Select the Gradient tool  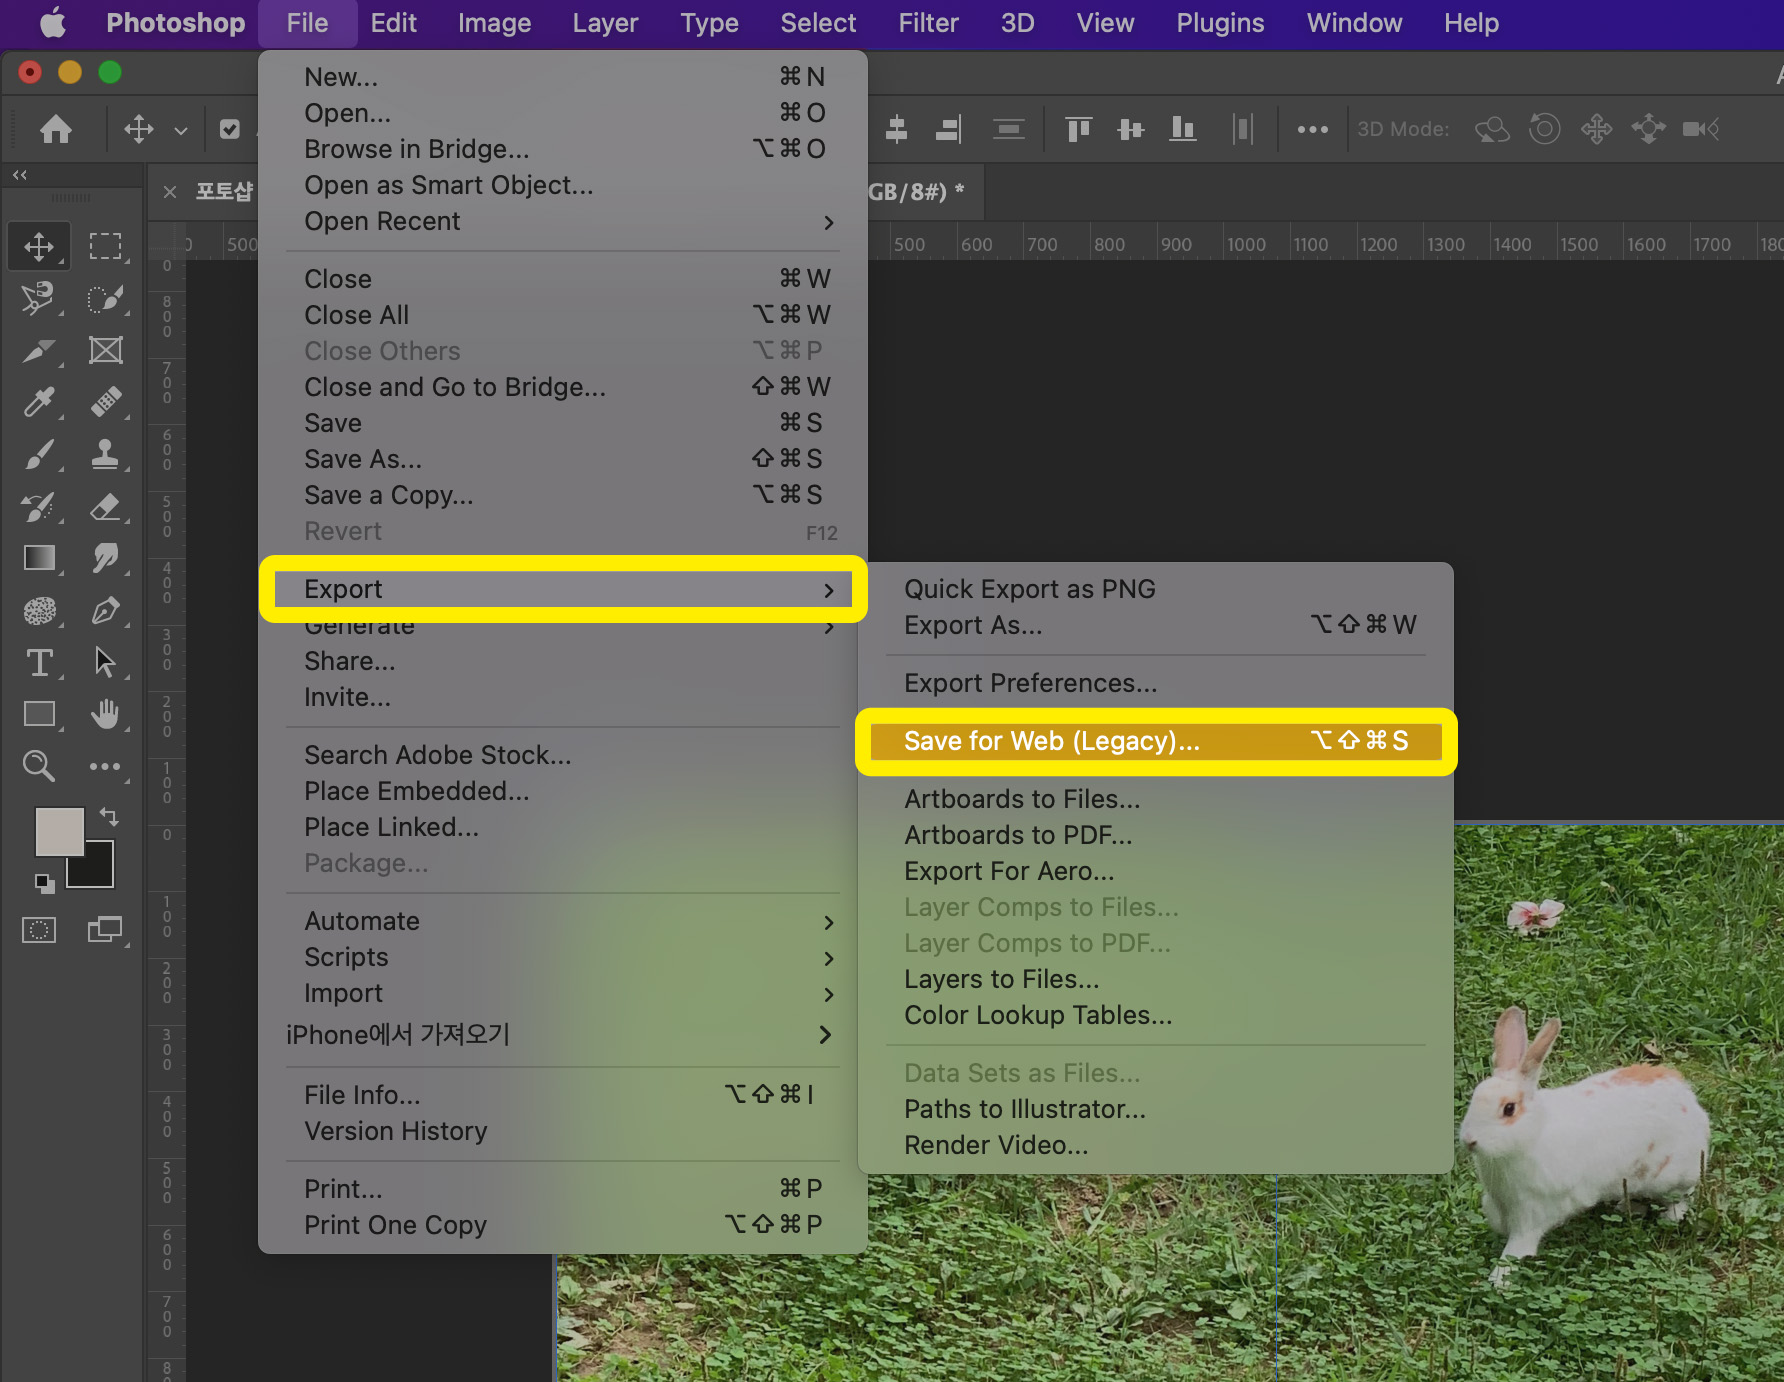tap(39, 558)
